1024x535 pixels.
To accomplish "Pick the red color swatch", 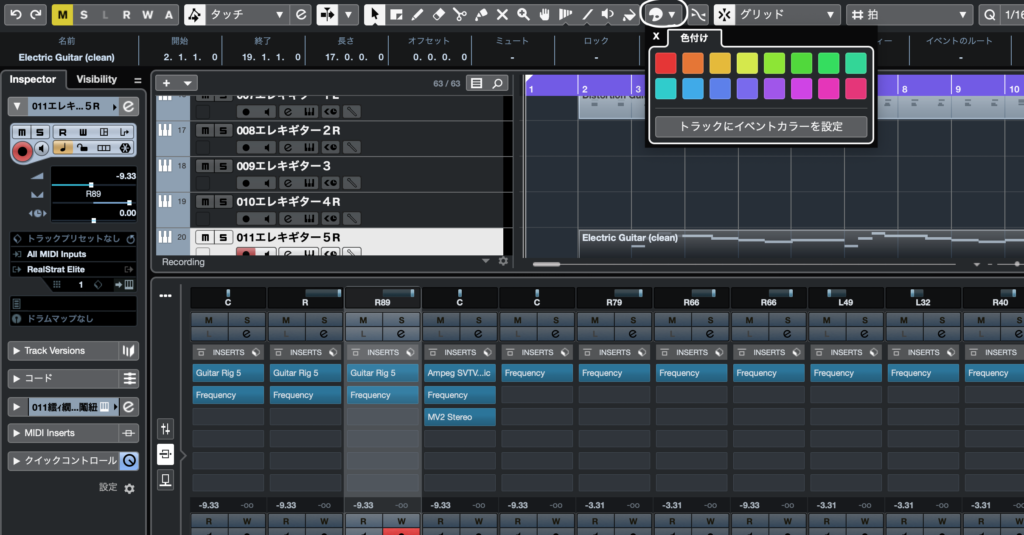I will click(x=665, y=63).
